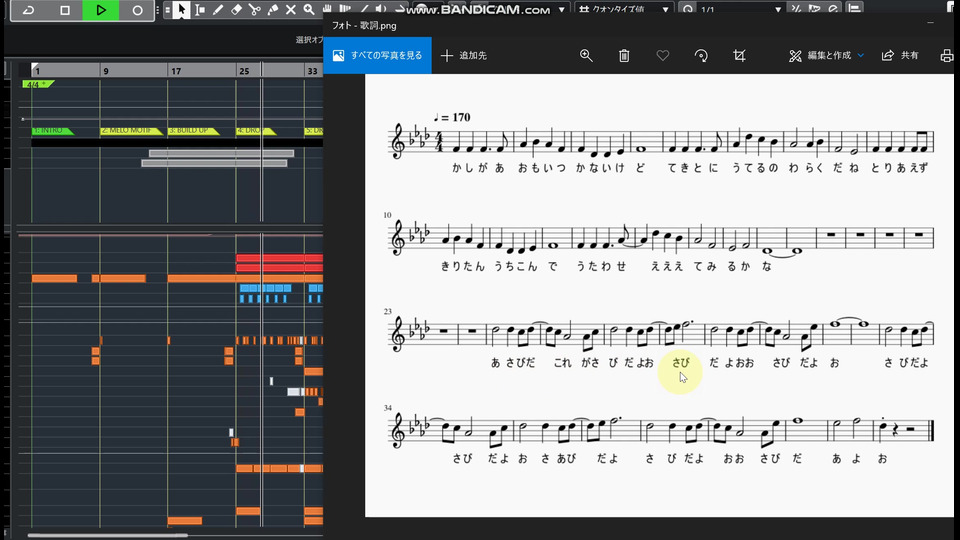Image resolution: width=960 pixels, height=540 pixels.
Task: Minimize the Photos window
Action: tap(931, 23)
